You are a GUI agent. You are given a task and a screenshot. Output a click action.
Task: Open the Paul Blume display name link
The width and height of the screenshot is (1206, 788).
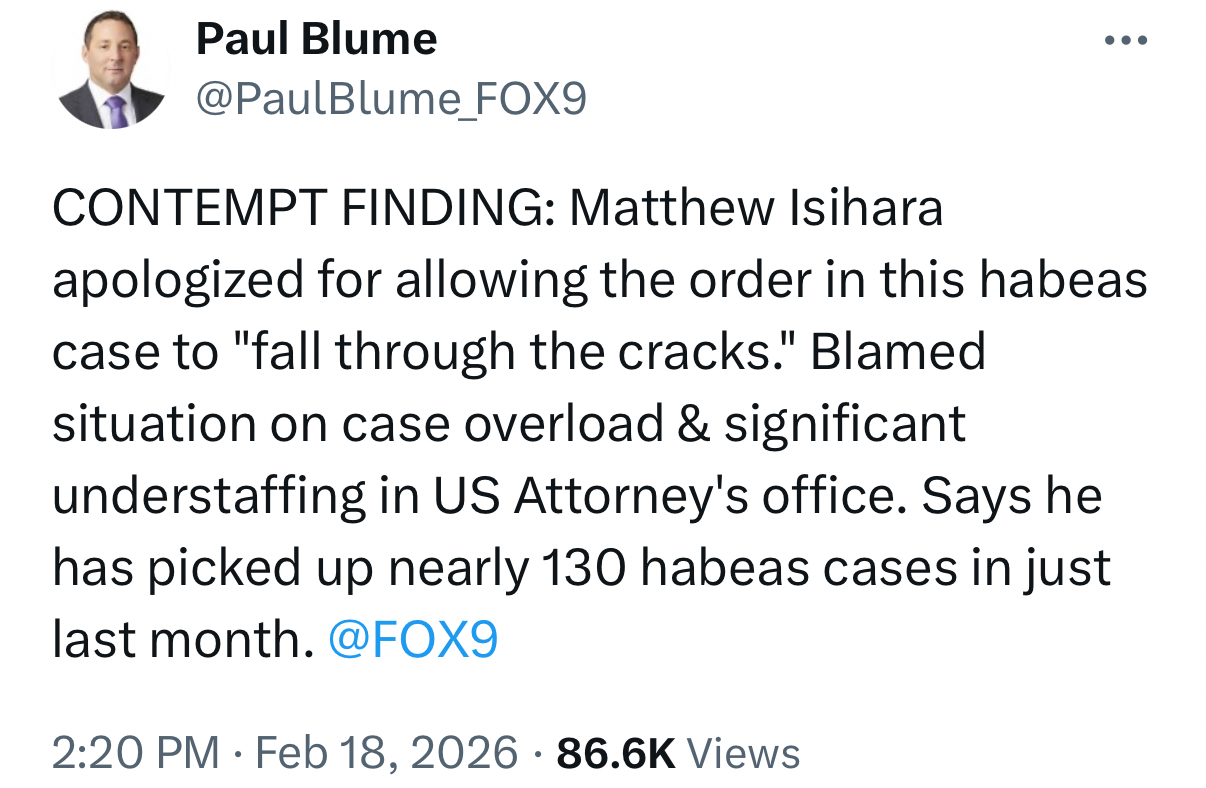[316, 40]
